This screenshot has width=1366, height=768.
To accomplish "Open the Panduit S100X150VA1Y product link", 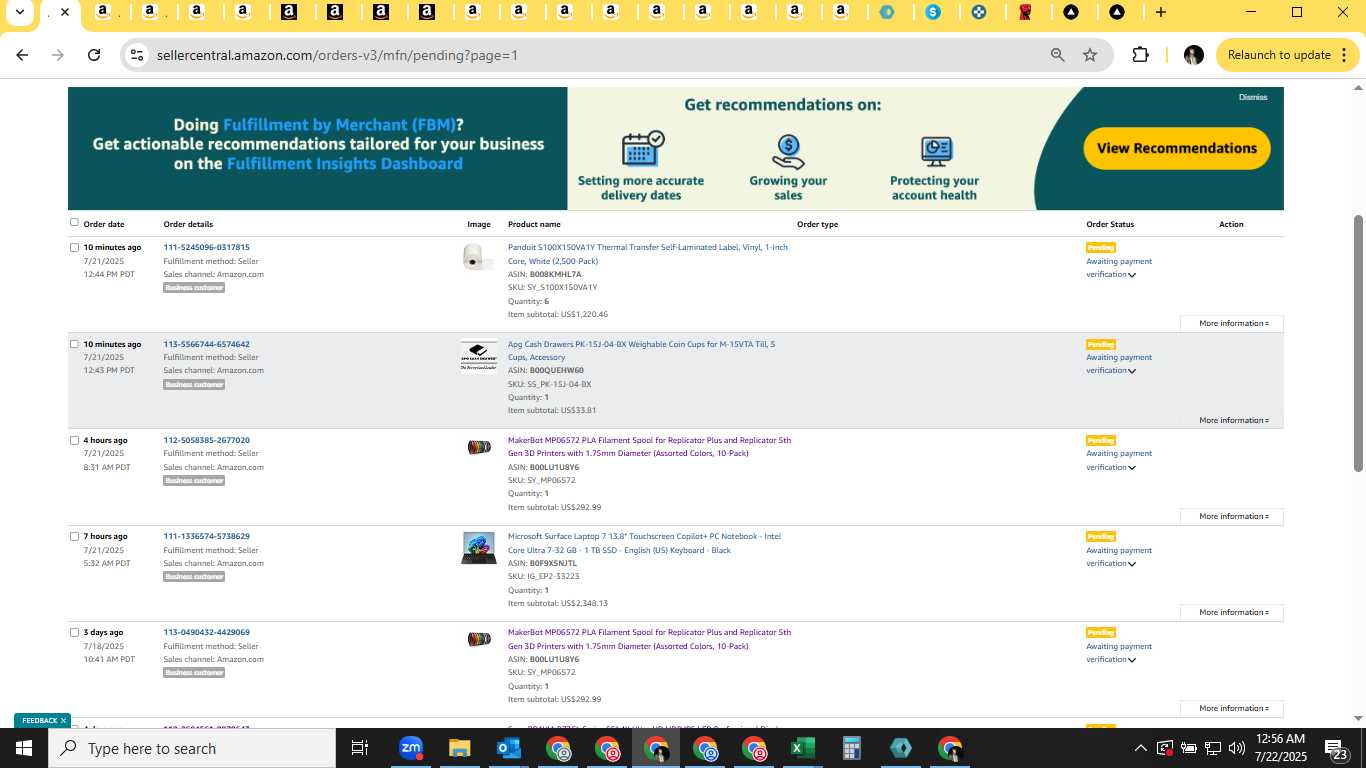I will (648, 254).
